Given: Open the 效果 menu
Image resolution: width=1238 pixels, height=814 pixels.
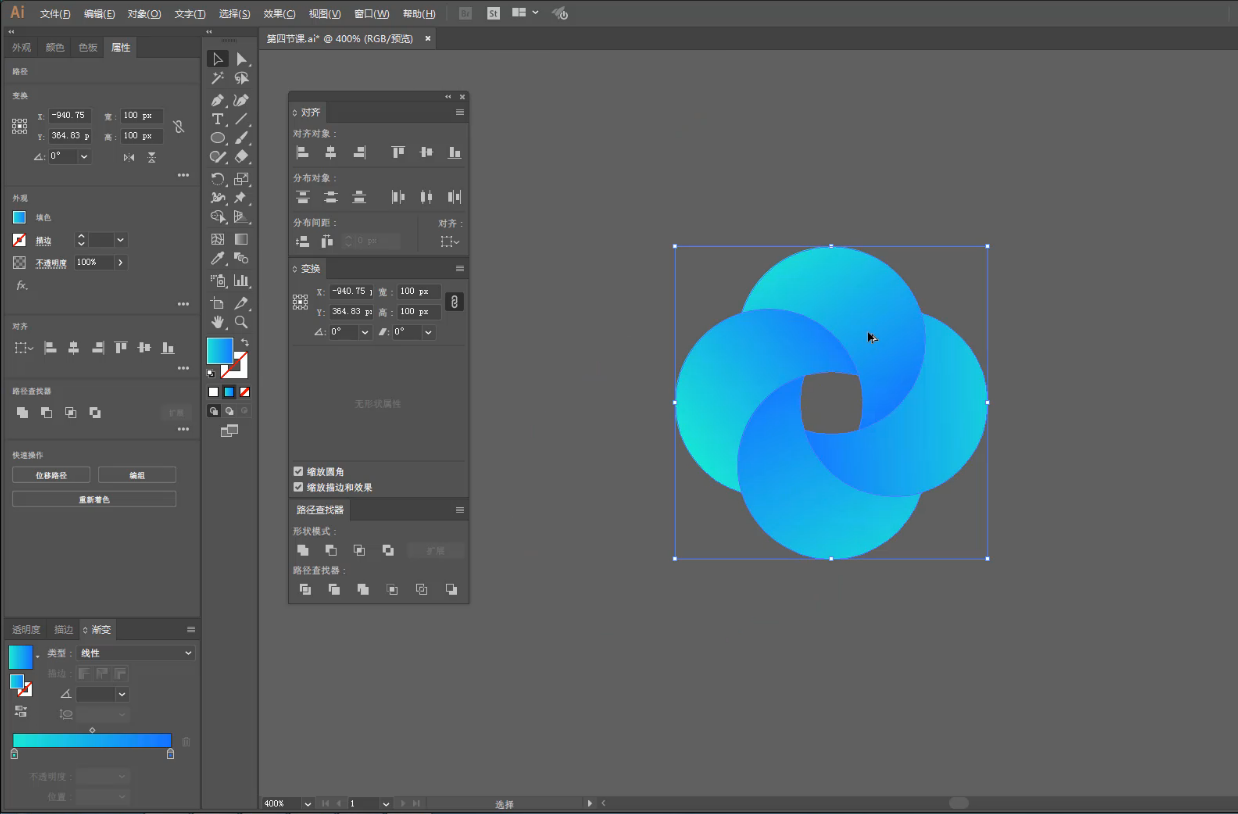Looking at the screenshot, I should coord(279,14).
